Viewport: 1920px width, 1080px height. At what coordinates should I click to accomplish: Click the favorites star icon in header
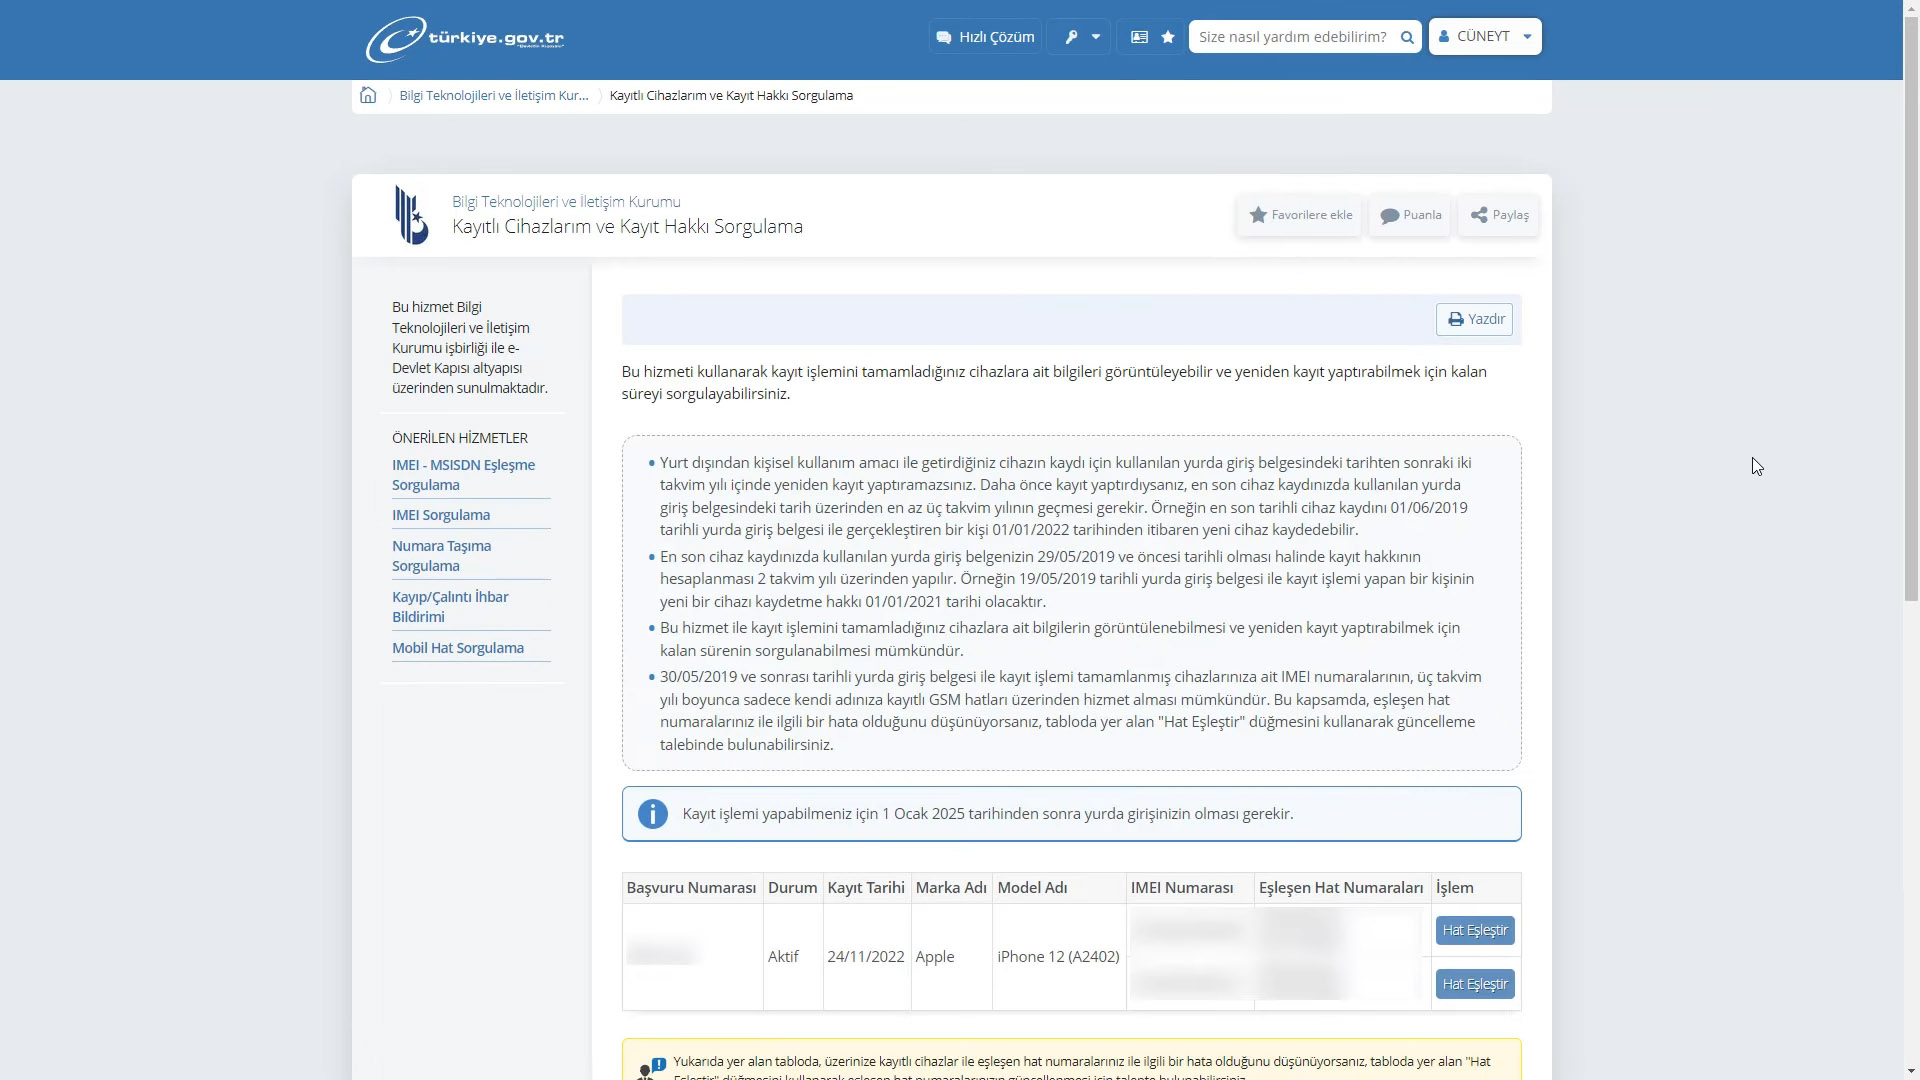click(x=1168, y=37)
